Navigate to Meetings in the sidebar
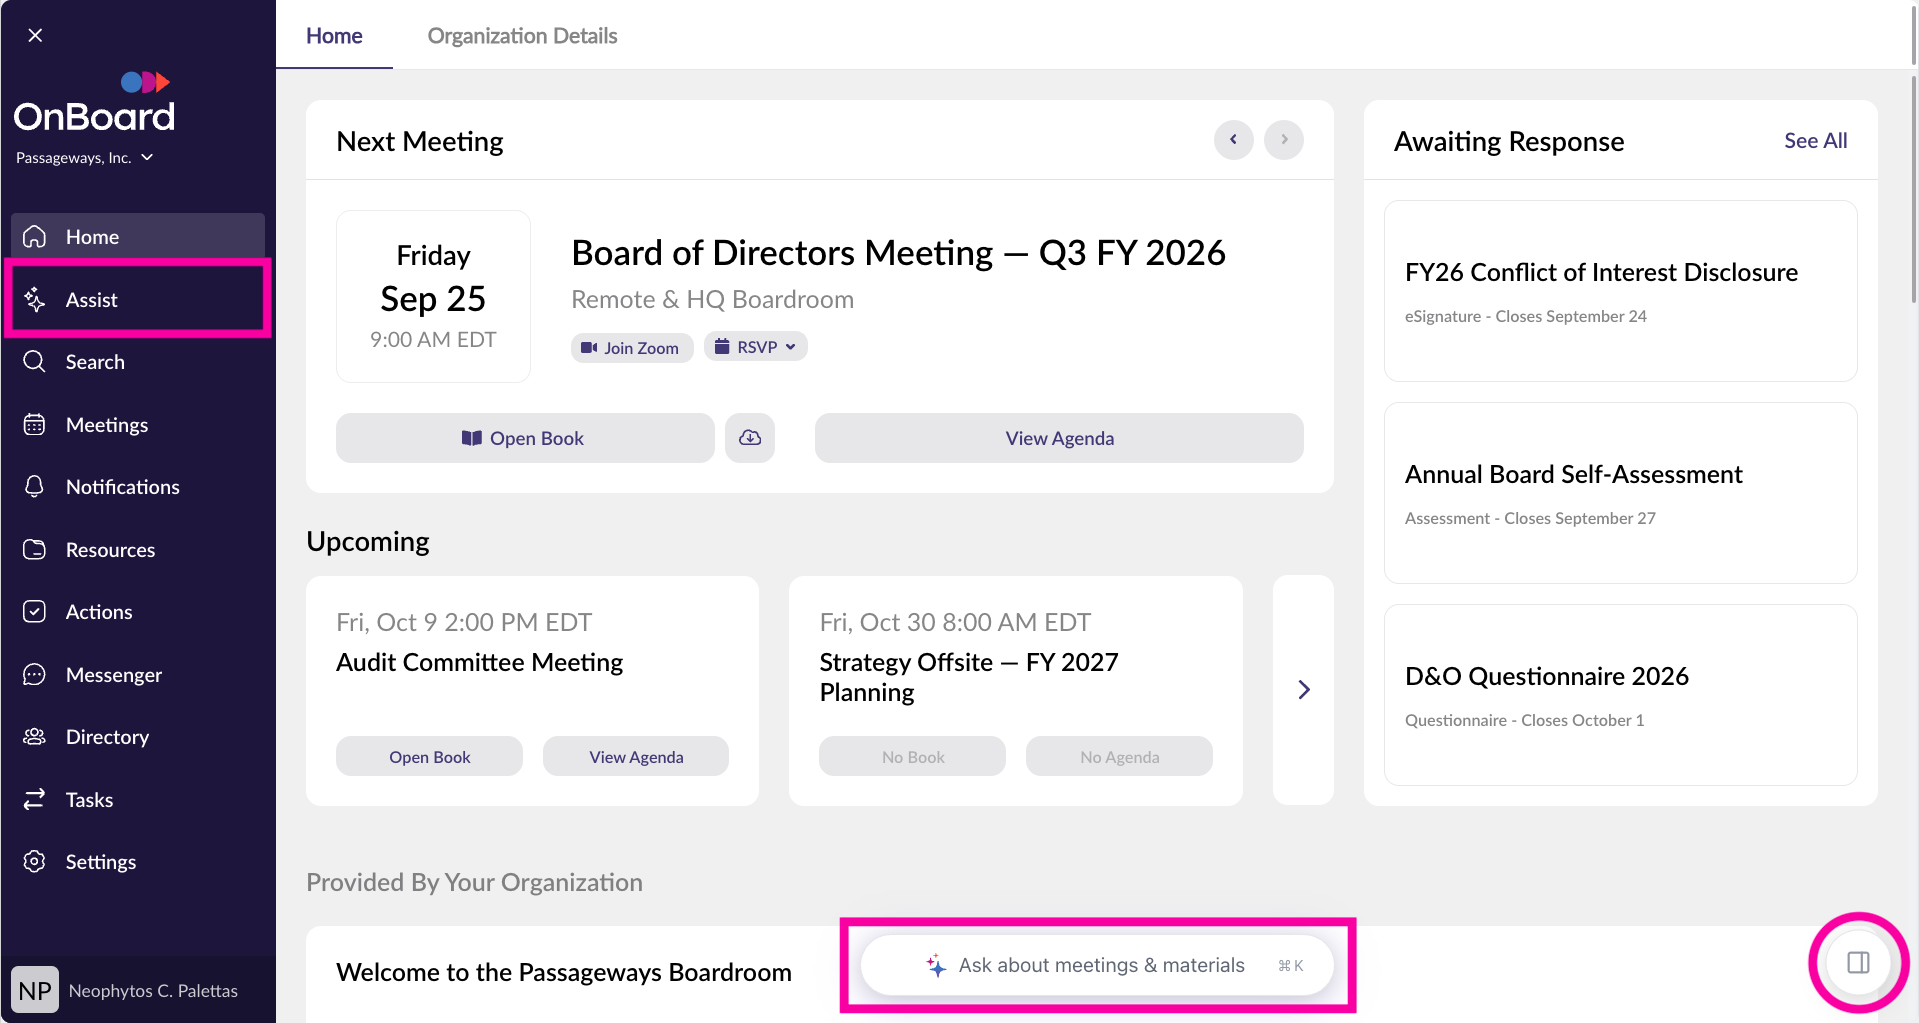Image resolution: width=1920 pixels, height=1024 pixels. tap(138, 425)
